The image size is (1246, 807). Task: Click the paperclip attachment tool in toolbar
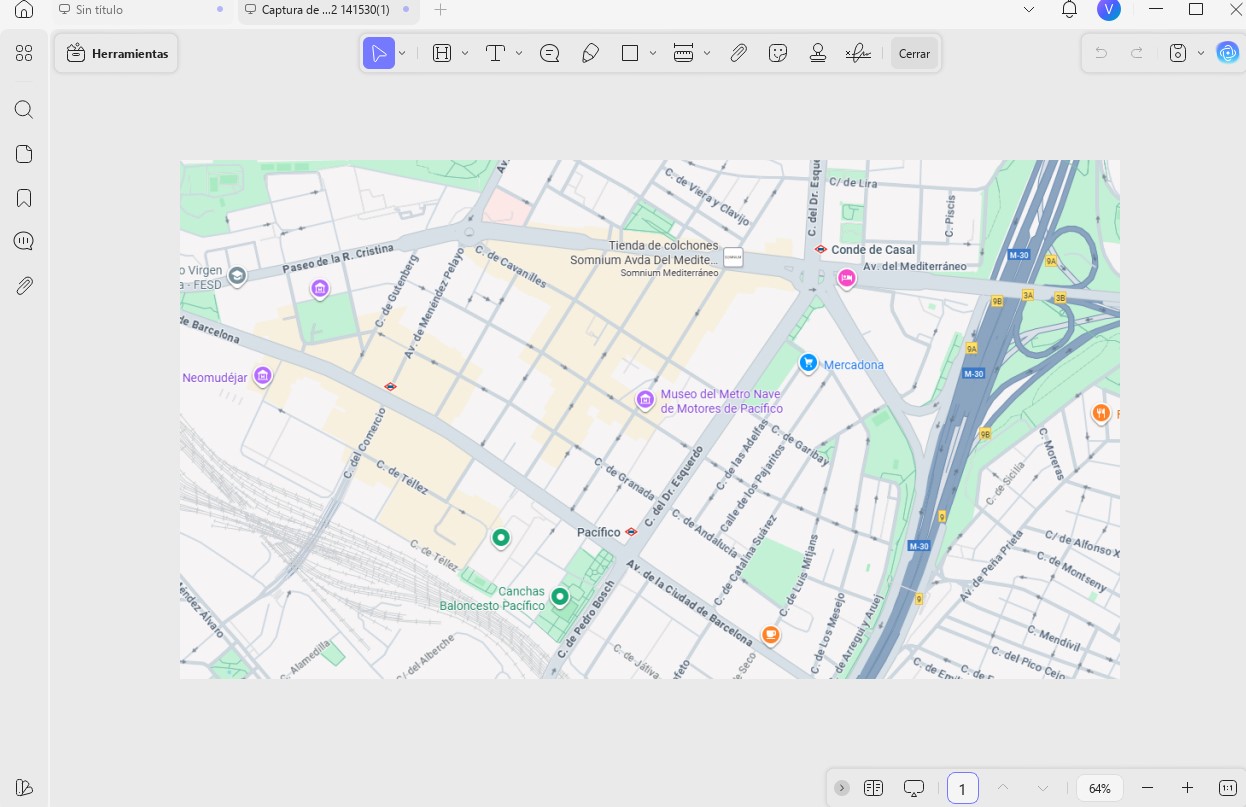point(738,54)
